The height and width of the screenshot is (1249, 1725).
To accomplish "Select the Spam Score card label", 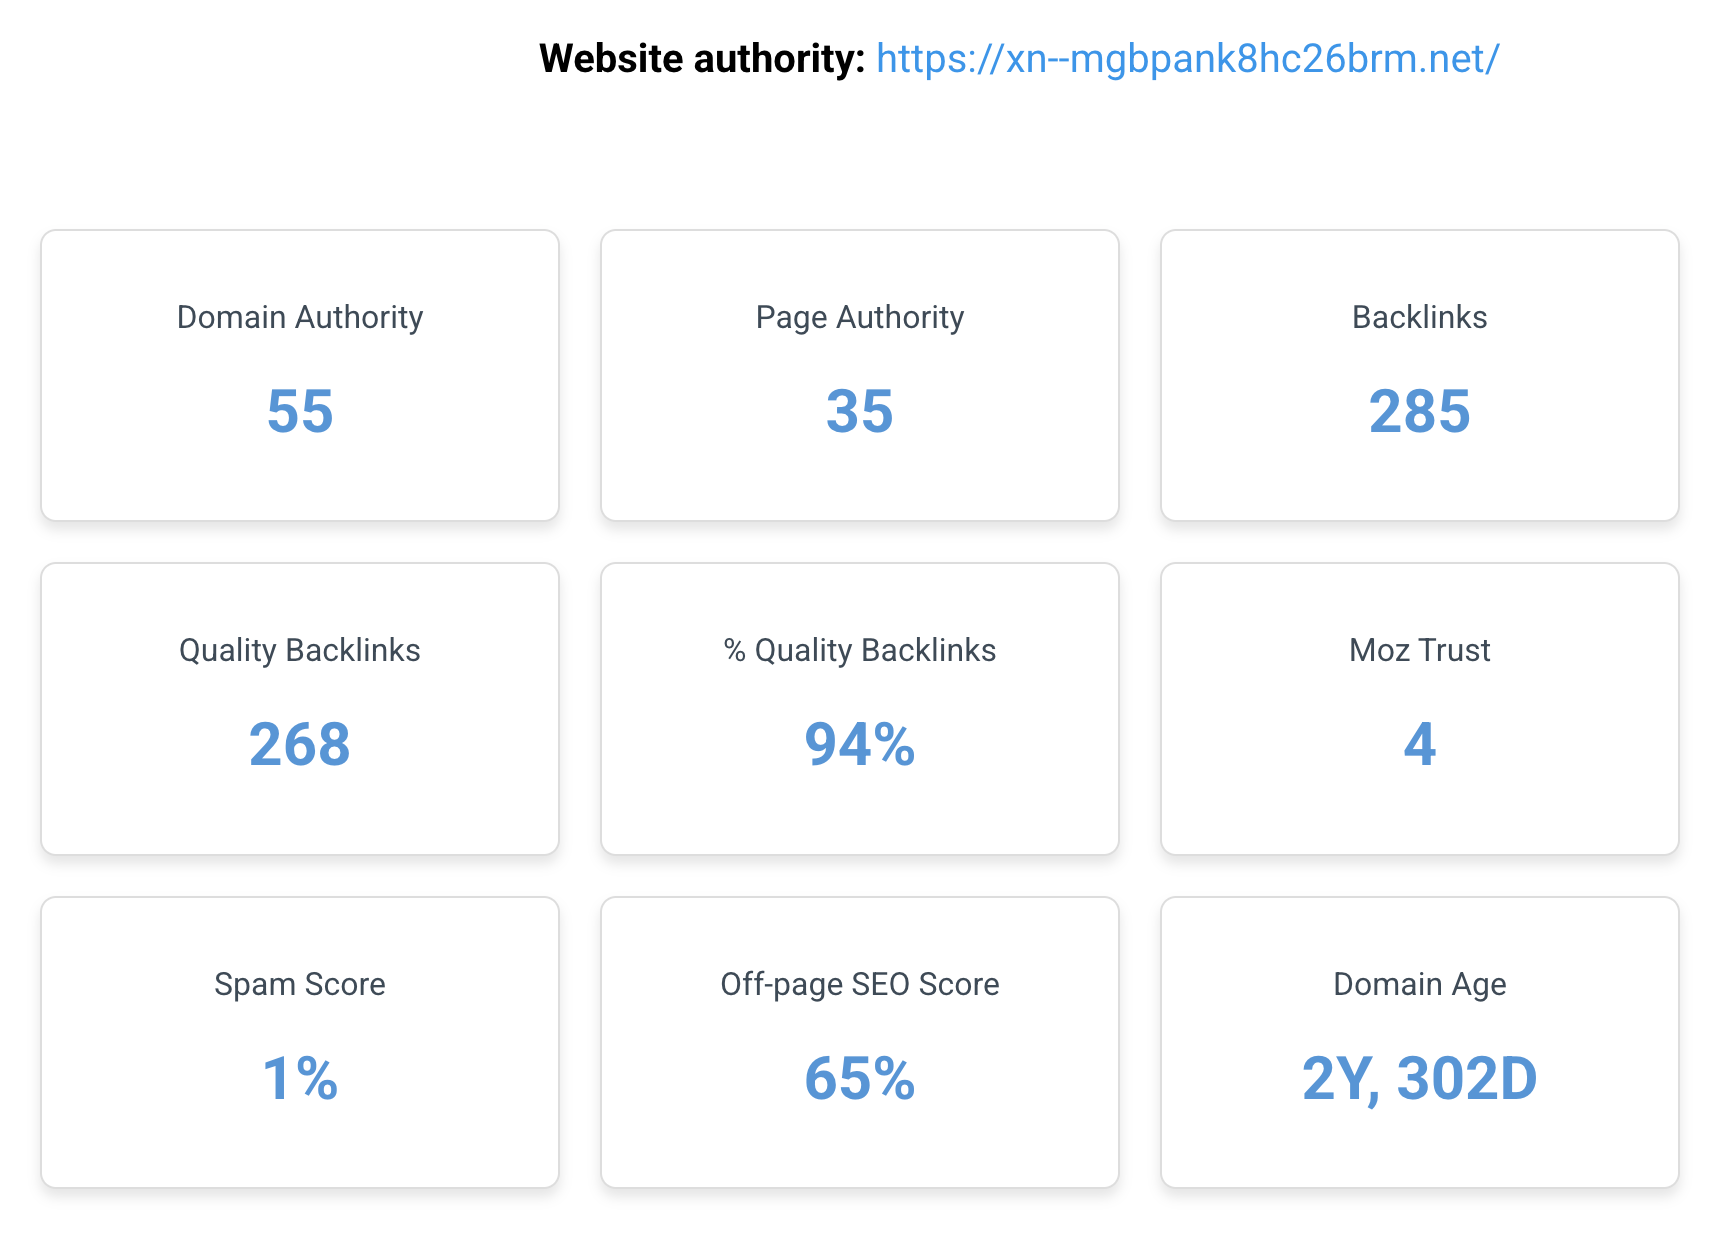I will (x=300, y=984).
